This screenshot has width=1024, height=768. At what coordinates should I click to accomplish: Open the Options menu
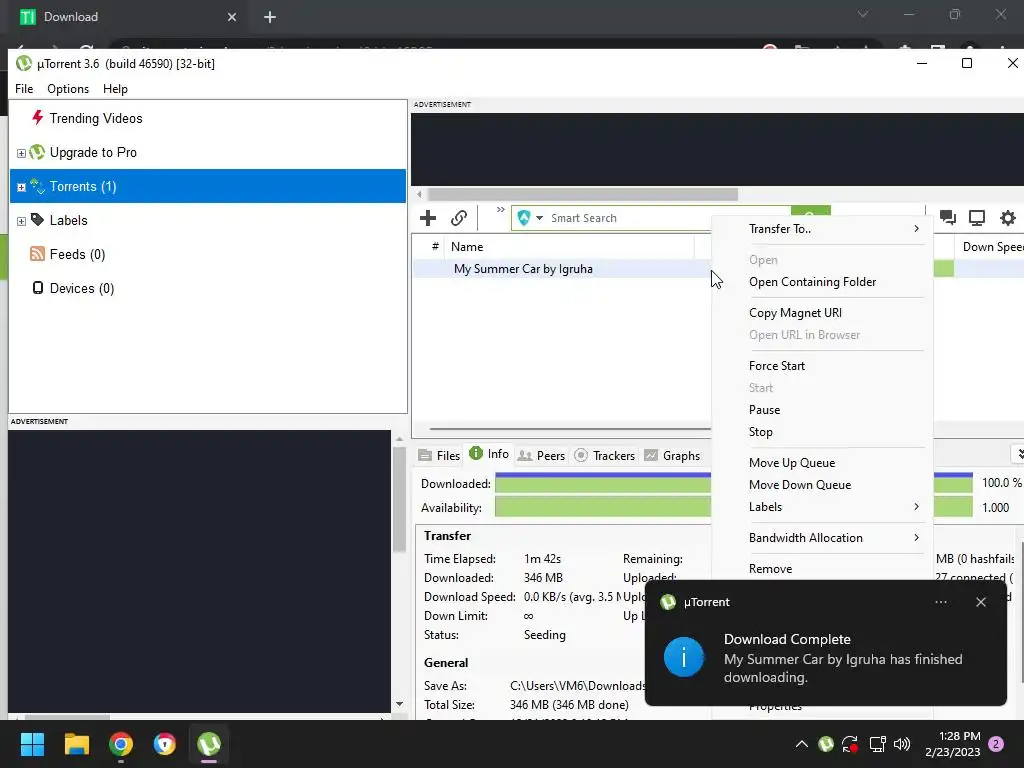68,89
